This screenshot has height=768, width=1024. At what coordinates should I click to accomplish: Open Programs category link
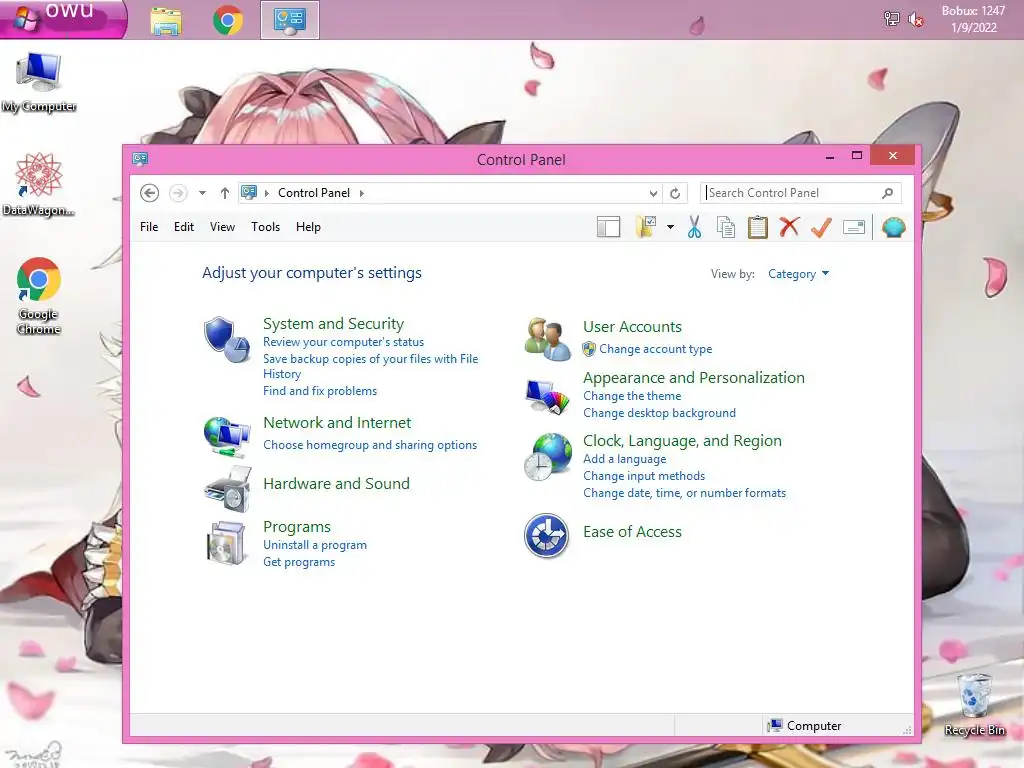[296, 526]
